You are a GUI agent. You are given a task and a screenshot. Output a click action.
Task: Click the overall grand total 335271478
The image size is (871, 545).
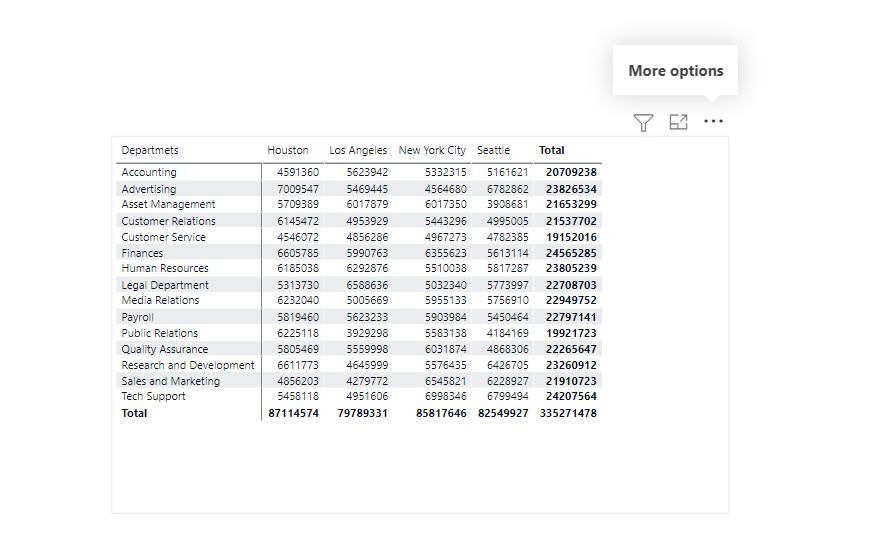tap(568, 413)
